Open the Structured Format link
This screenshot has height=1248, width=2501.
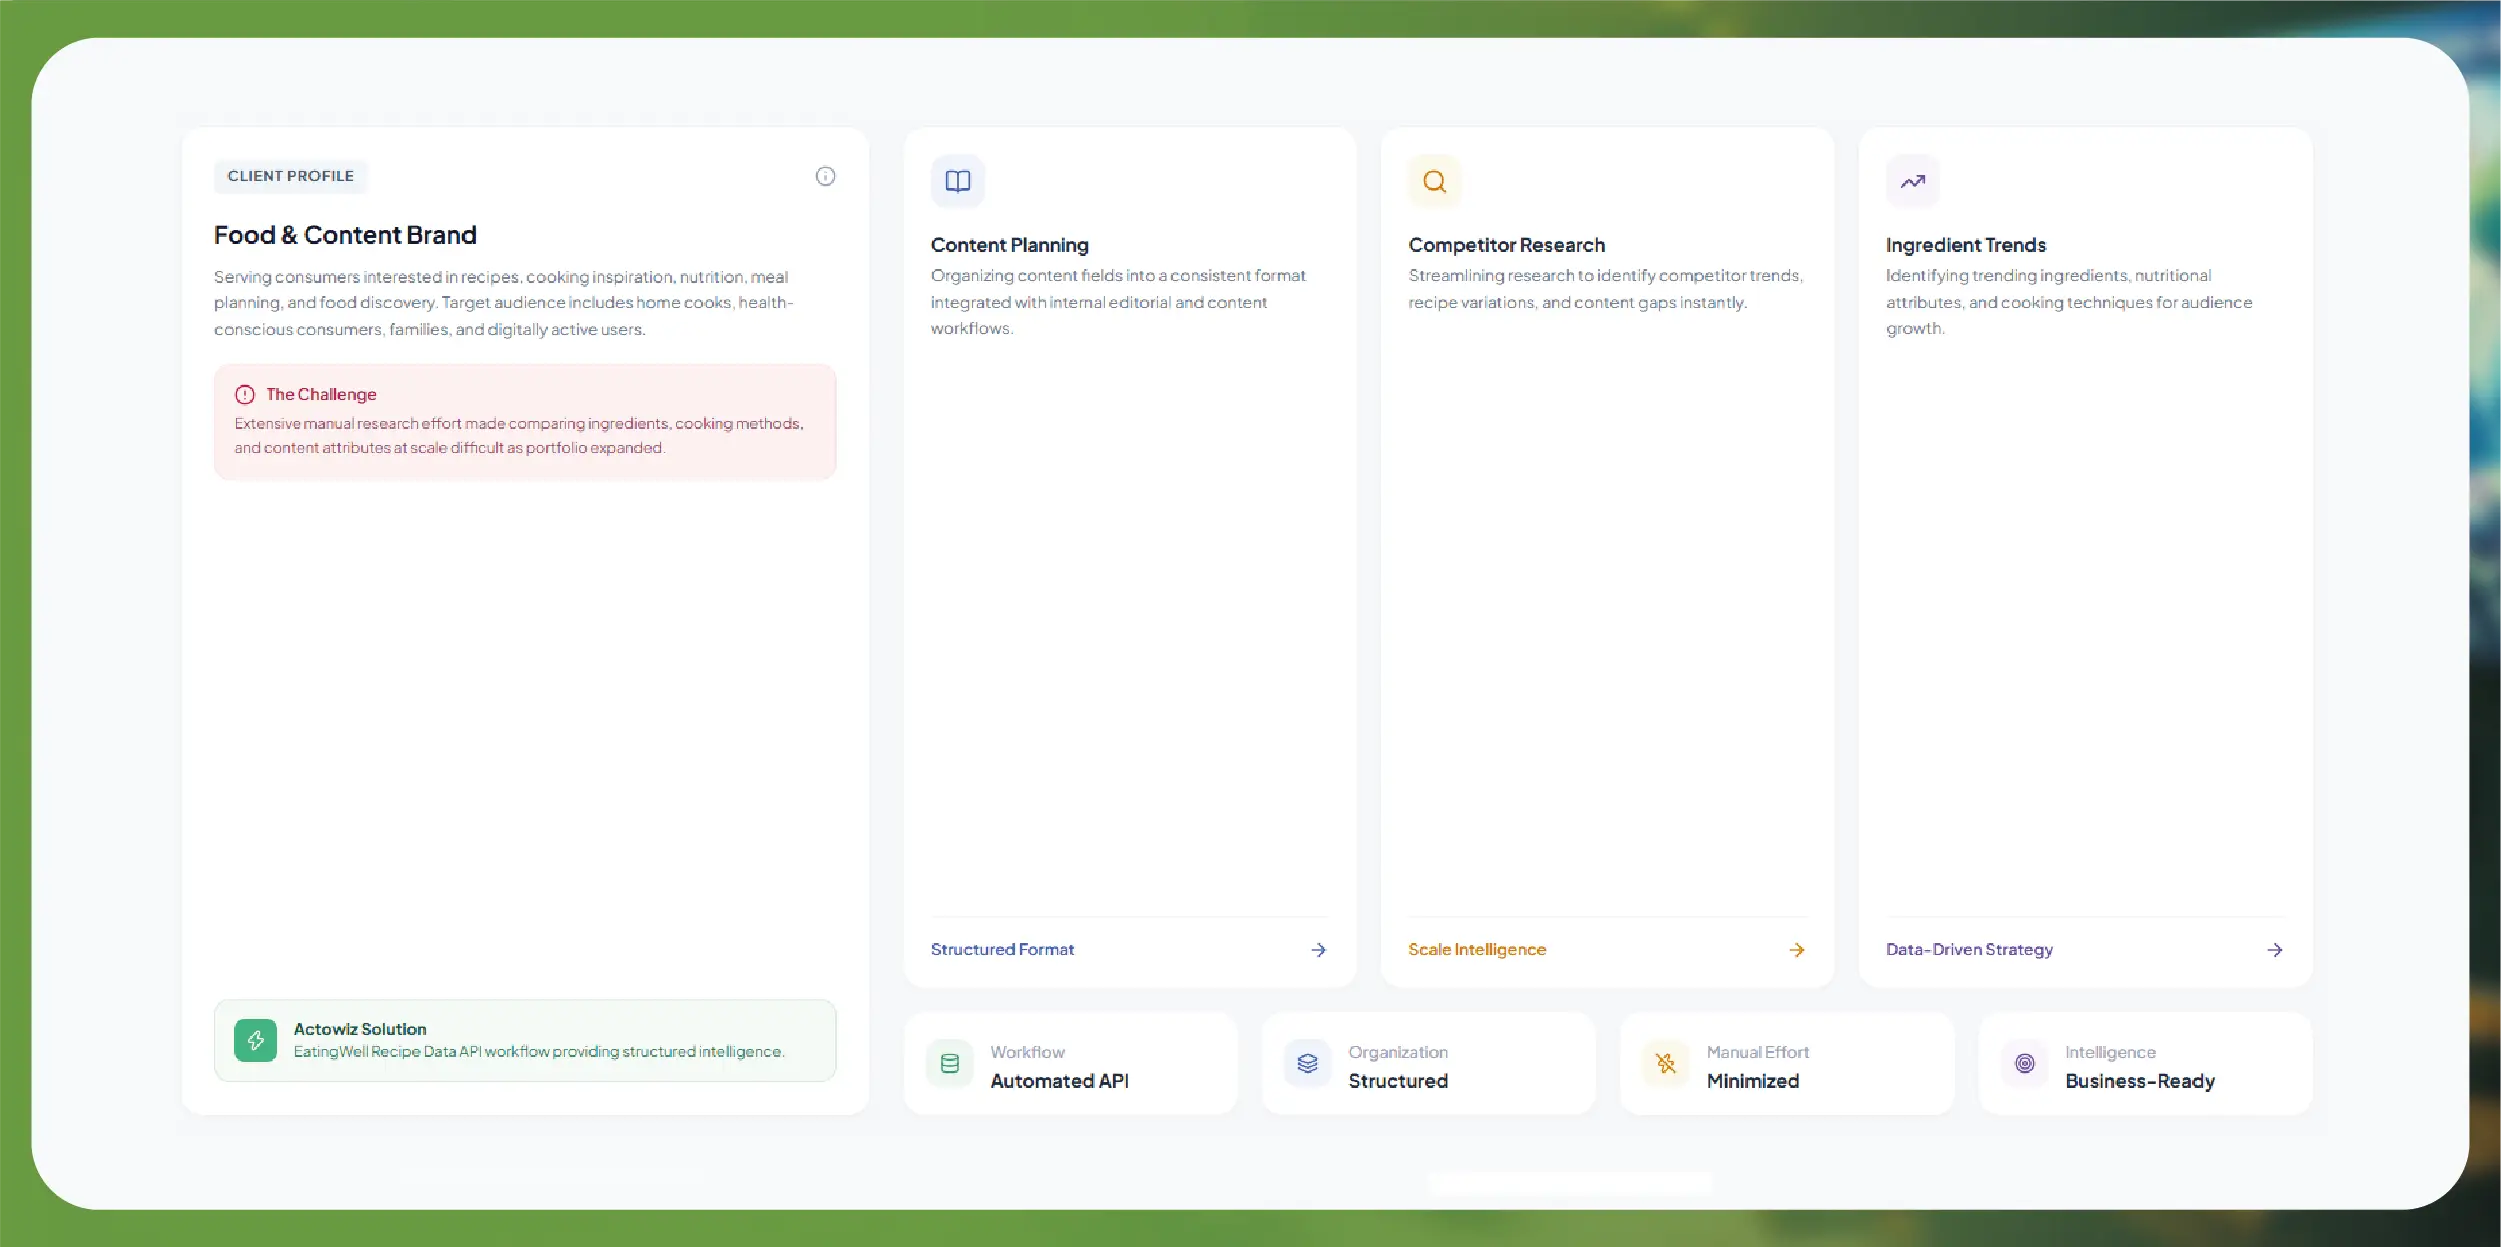(x=1002, y=949)
